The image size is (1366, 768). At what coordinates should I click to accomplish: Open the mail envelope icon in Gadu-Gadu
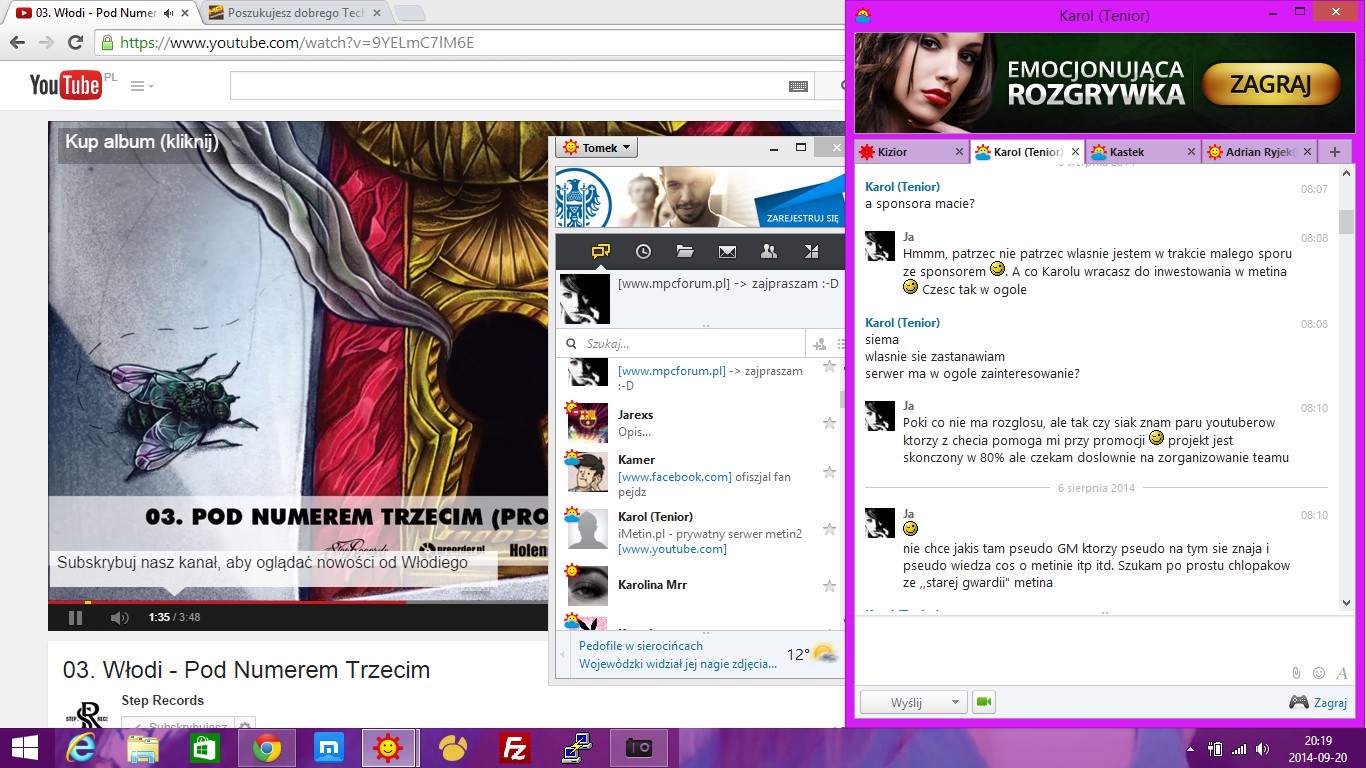point(727,251)
